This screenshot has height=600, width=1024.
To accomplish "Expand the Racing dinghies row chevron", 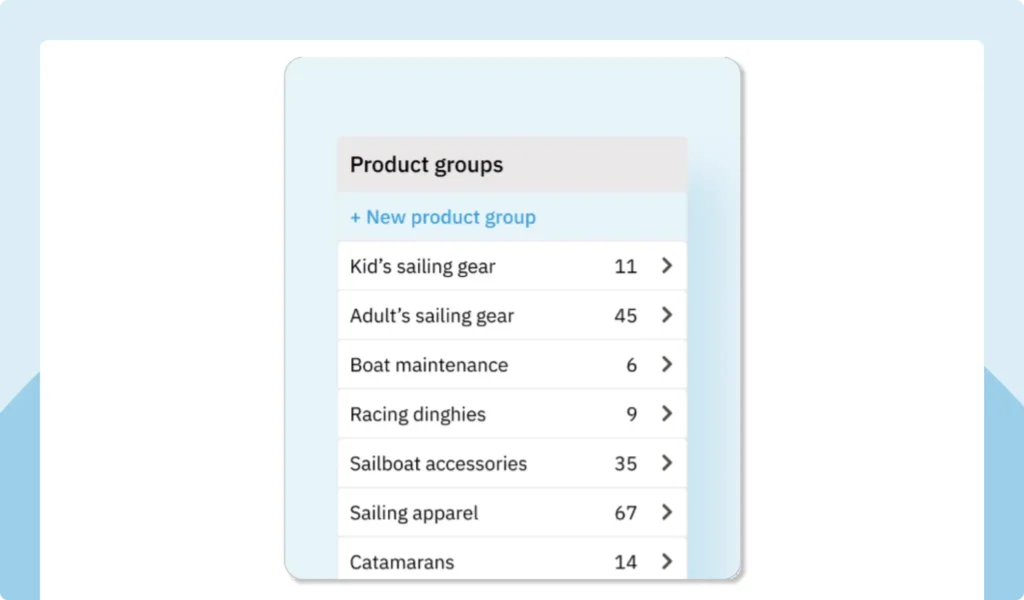I will (x=667, y=413).
